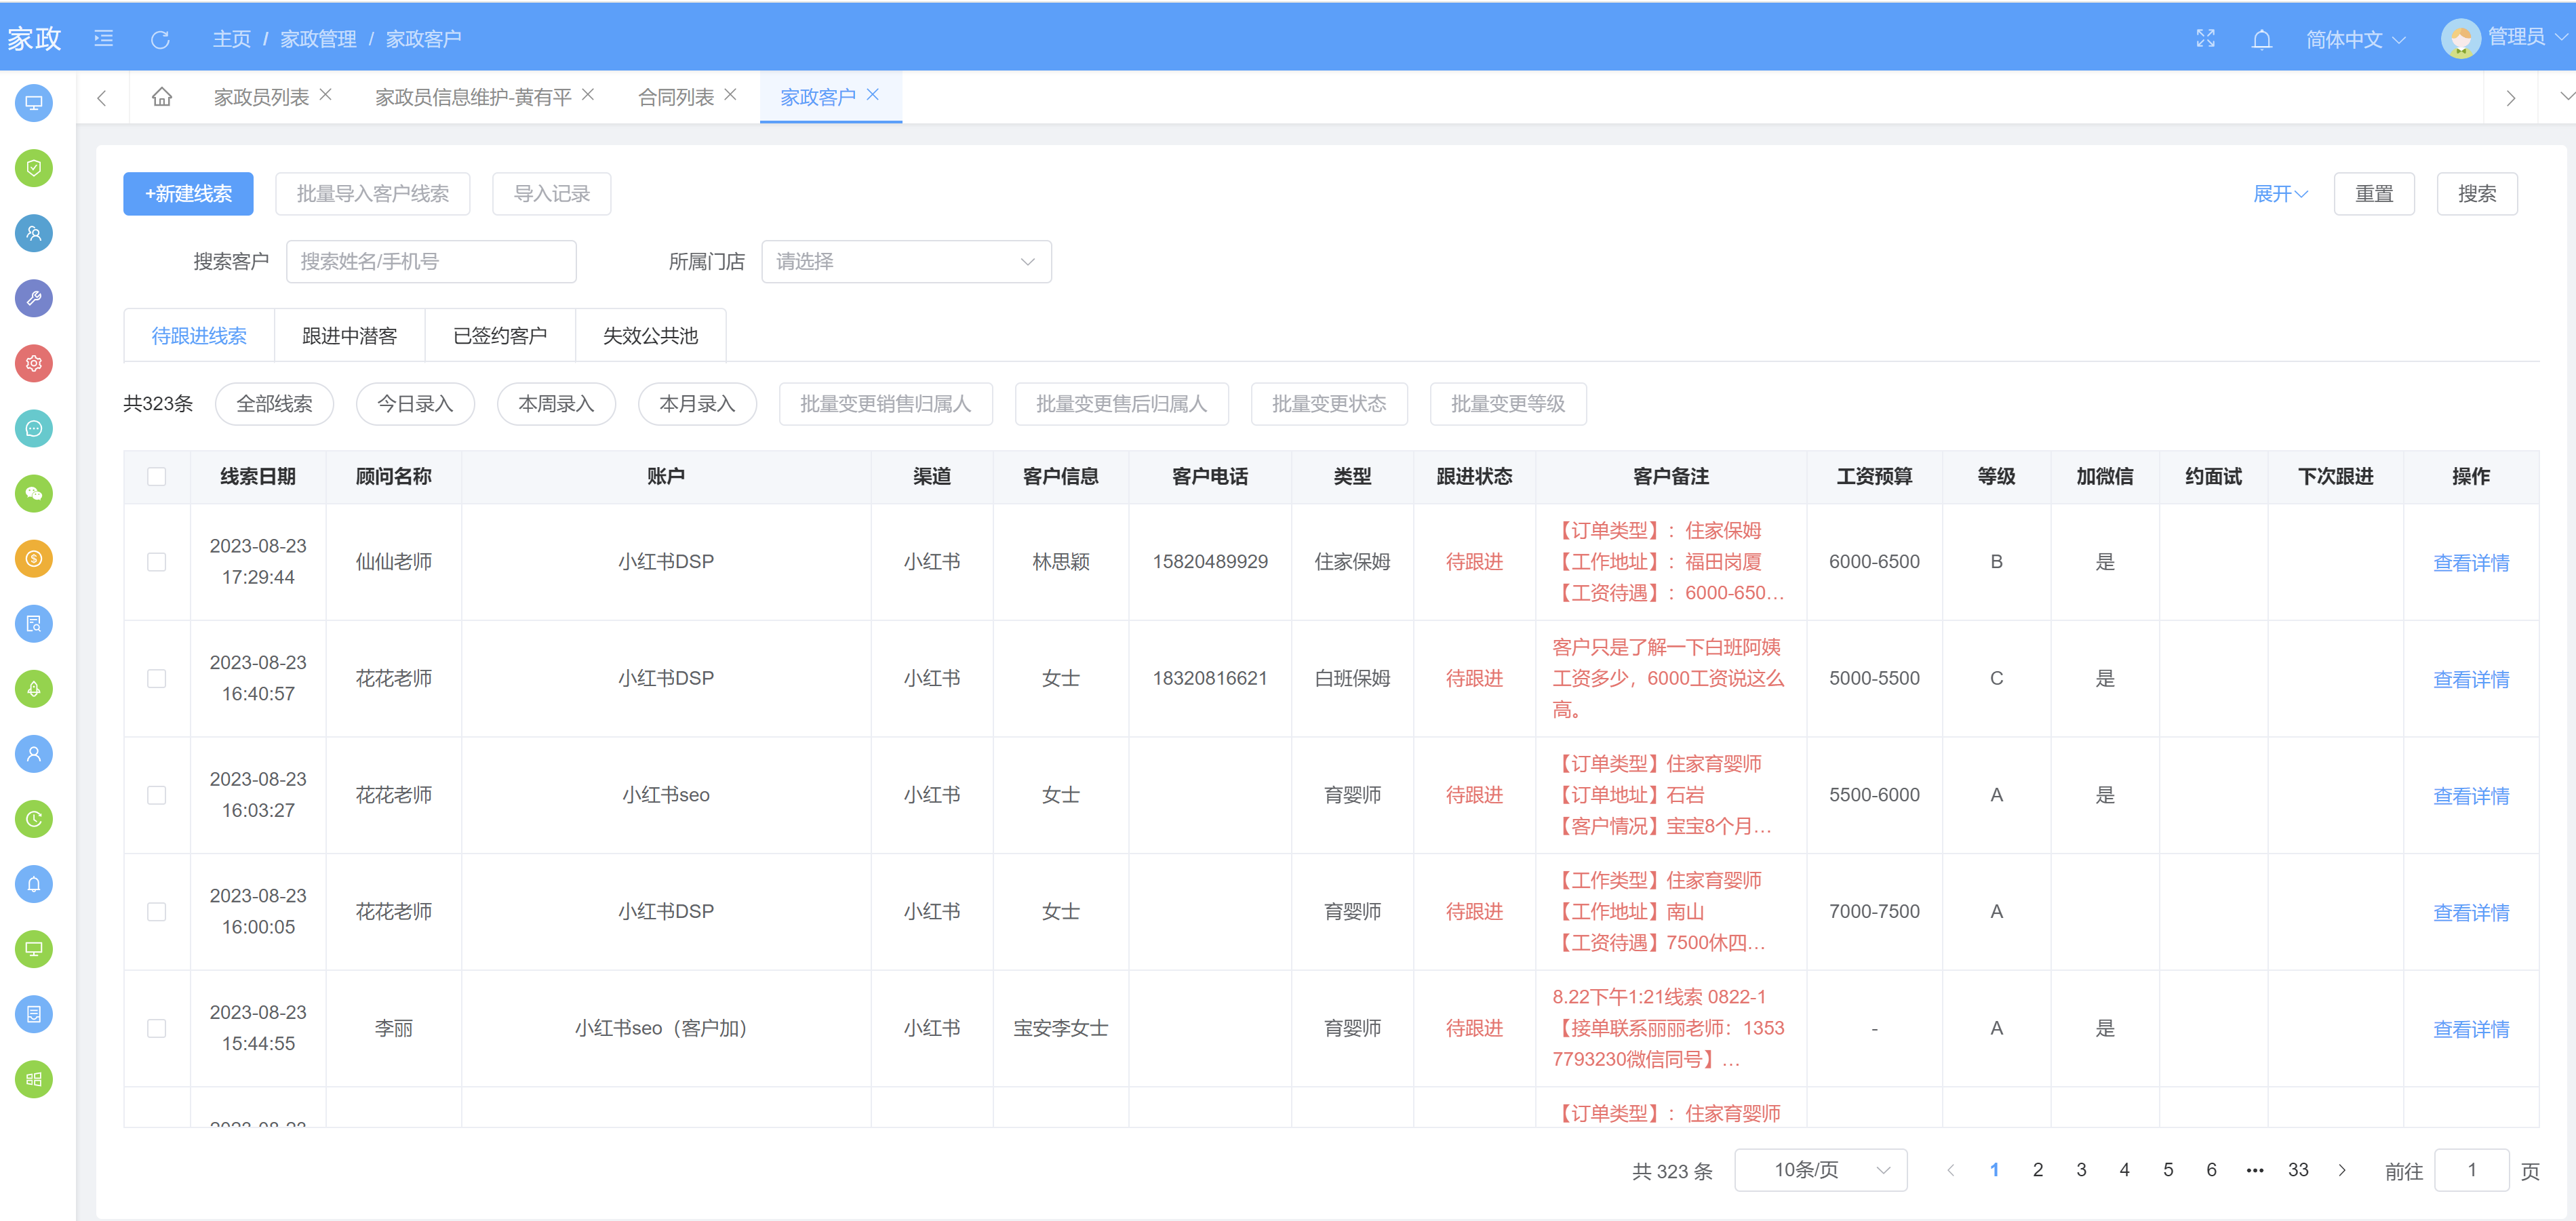The height and width of the screenshot is (1221, 2576).
Task: Switch to the 跟进中潜客 tab
Action: click(349, 336)
